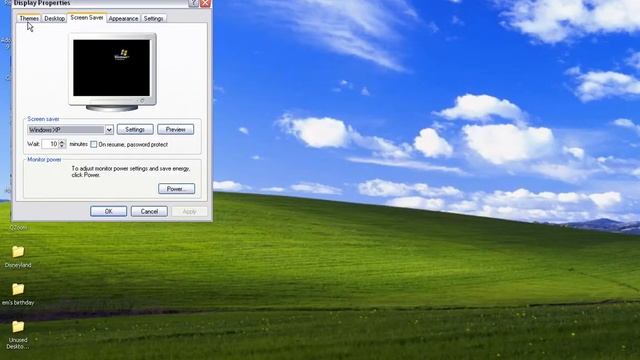
Task: Expand the screen saver dropdown list
Action: [x=109, y=130]
